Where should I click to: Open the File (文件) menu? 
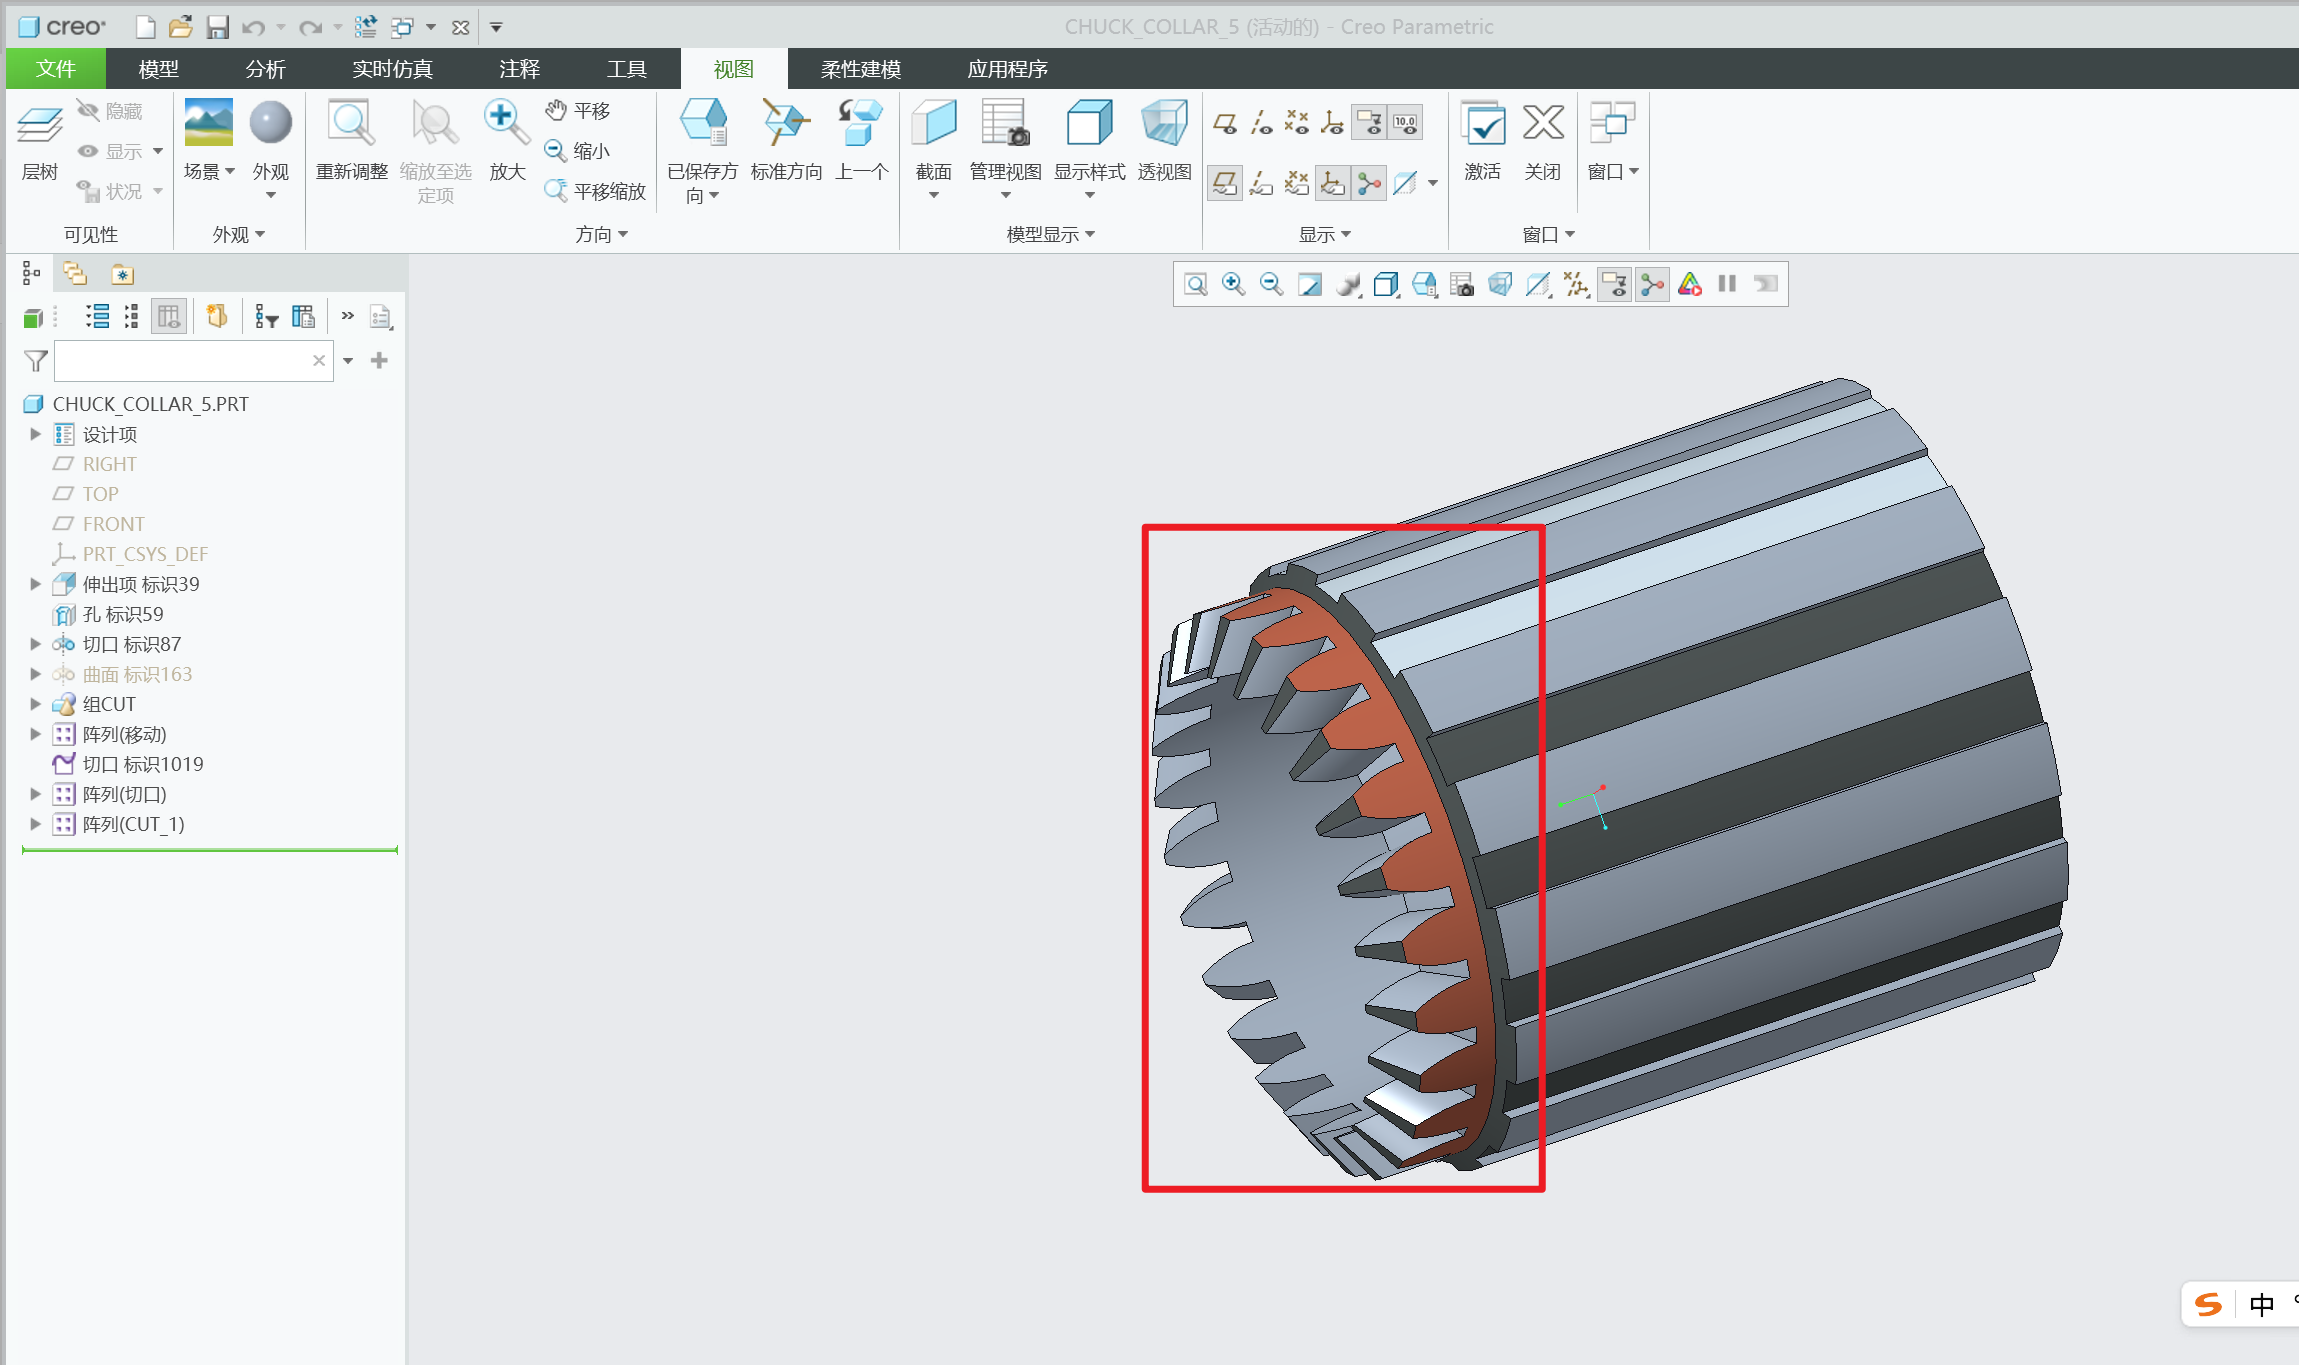[x=56, y=69]
